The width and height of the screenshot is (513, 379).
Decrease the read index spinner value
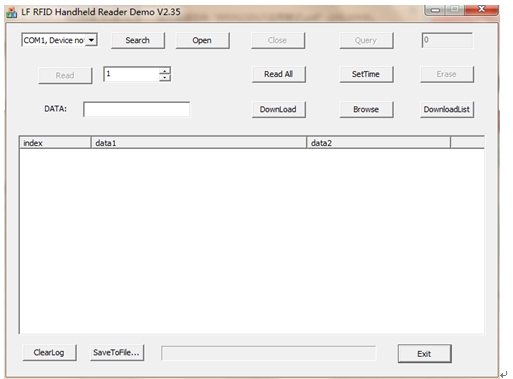165,77
